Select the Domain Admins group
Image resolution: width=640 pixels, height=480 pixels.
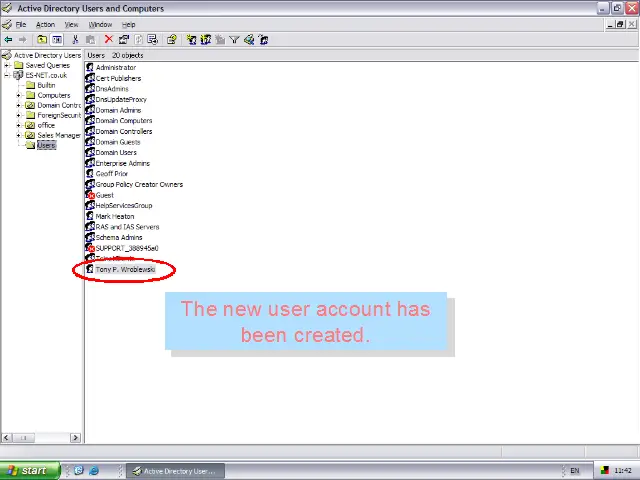coord(118,110)
